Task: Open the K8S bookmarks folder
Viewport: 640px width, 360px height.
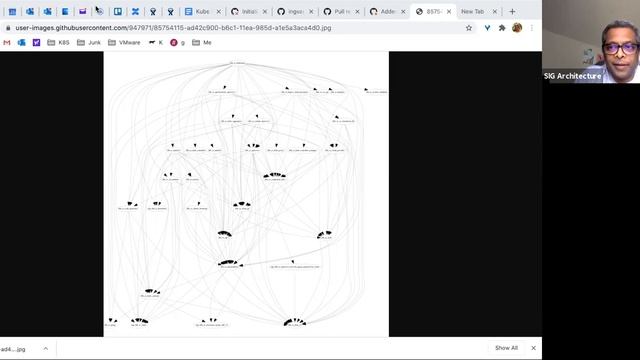Action: coord(58,42)
